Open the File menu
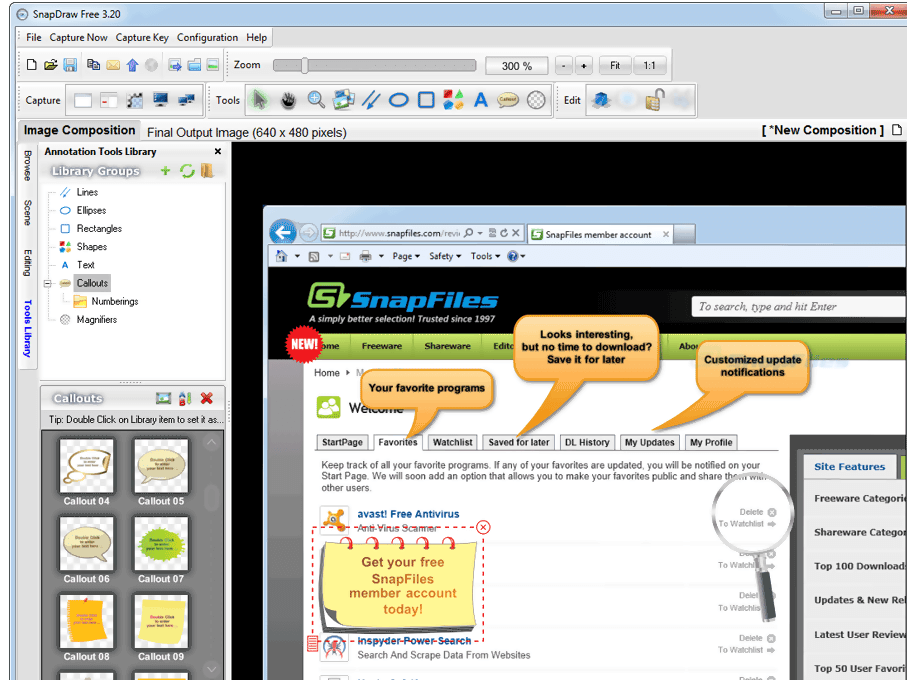907x680 pixels. coord(34,38)
